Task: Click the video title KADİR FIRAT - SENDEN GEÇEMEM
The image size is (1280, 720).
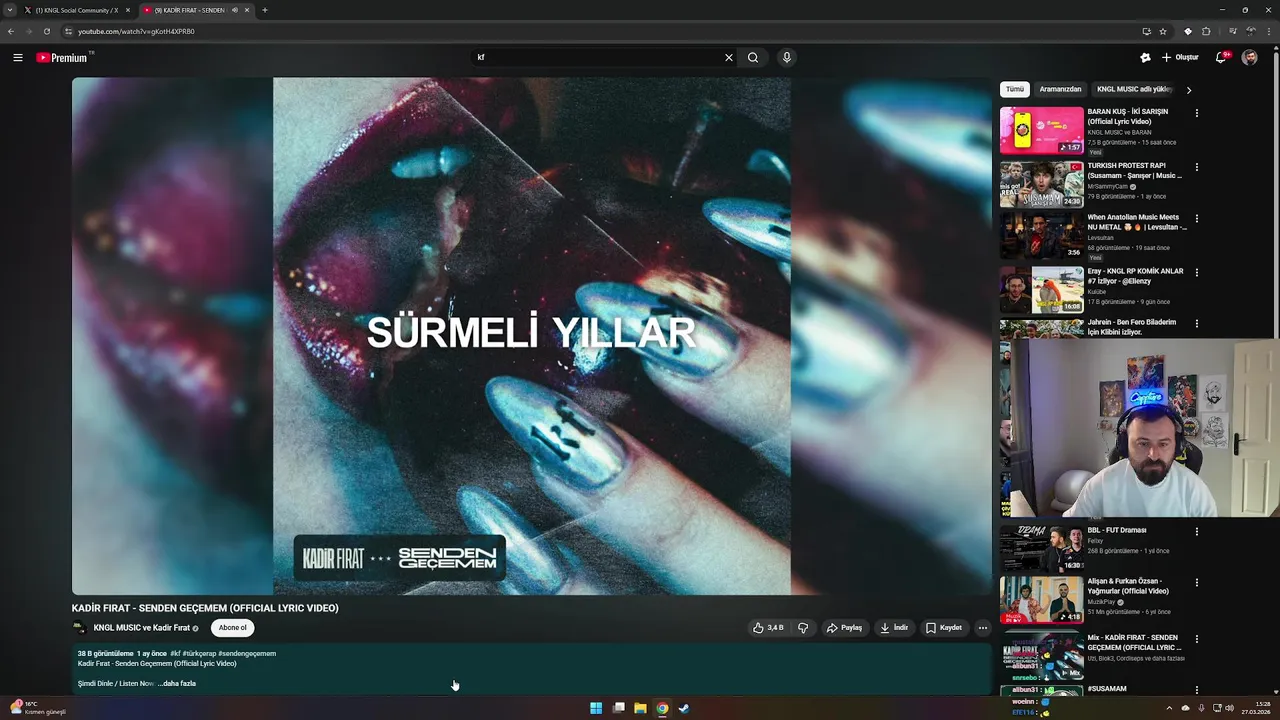Action: click(205, 608)
